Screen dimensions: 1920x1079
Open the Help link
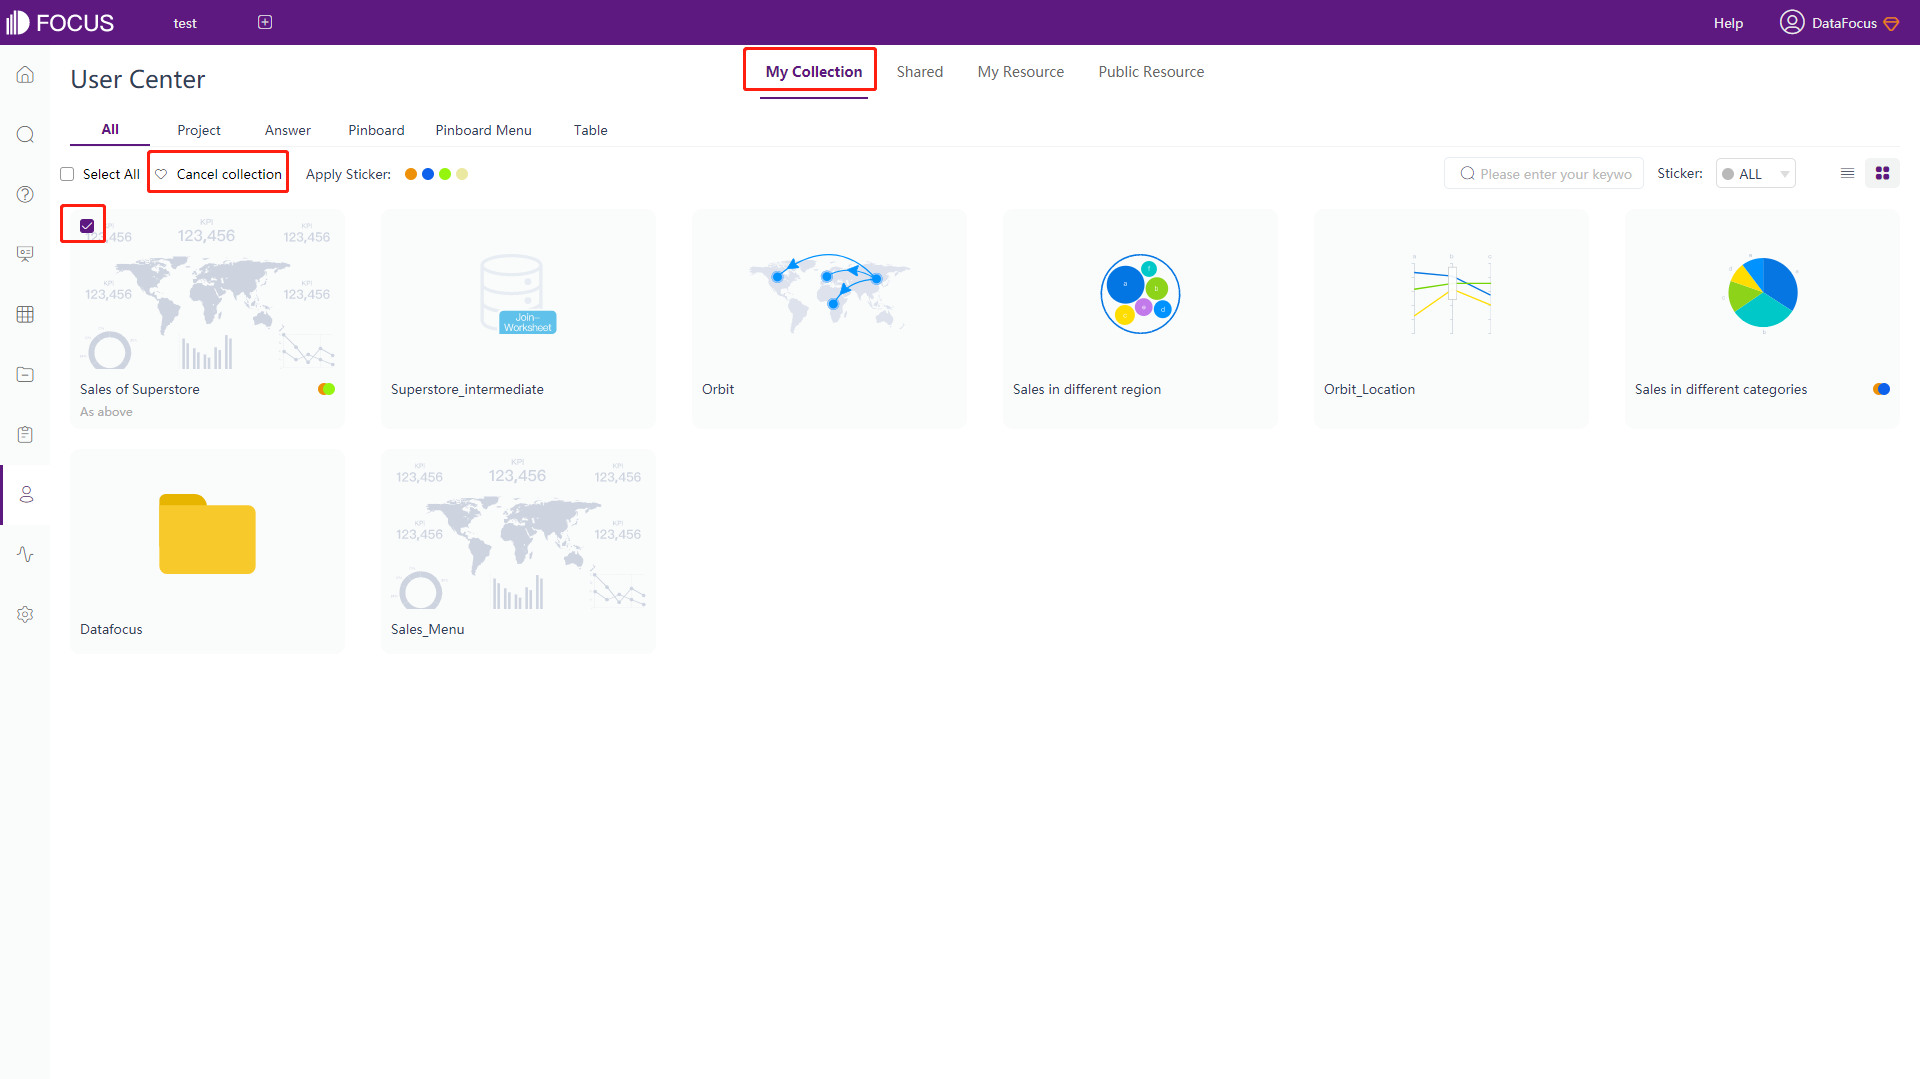pyautogui.click(x=1727, y=23)
